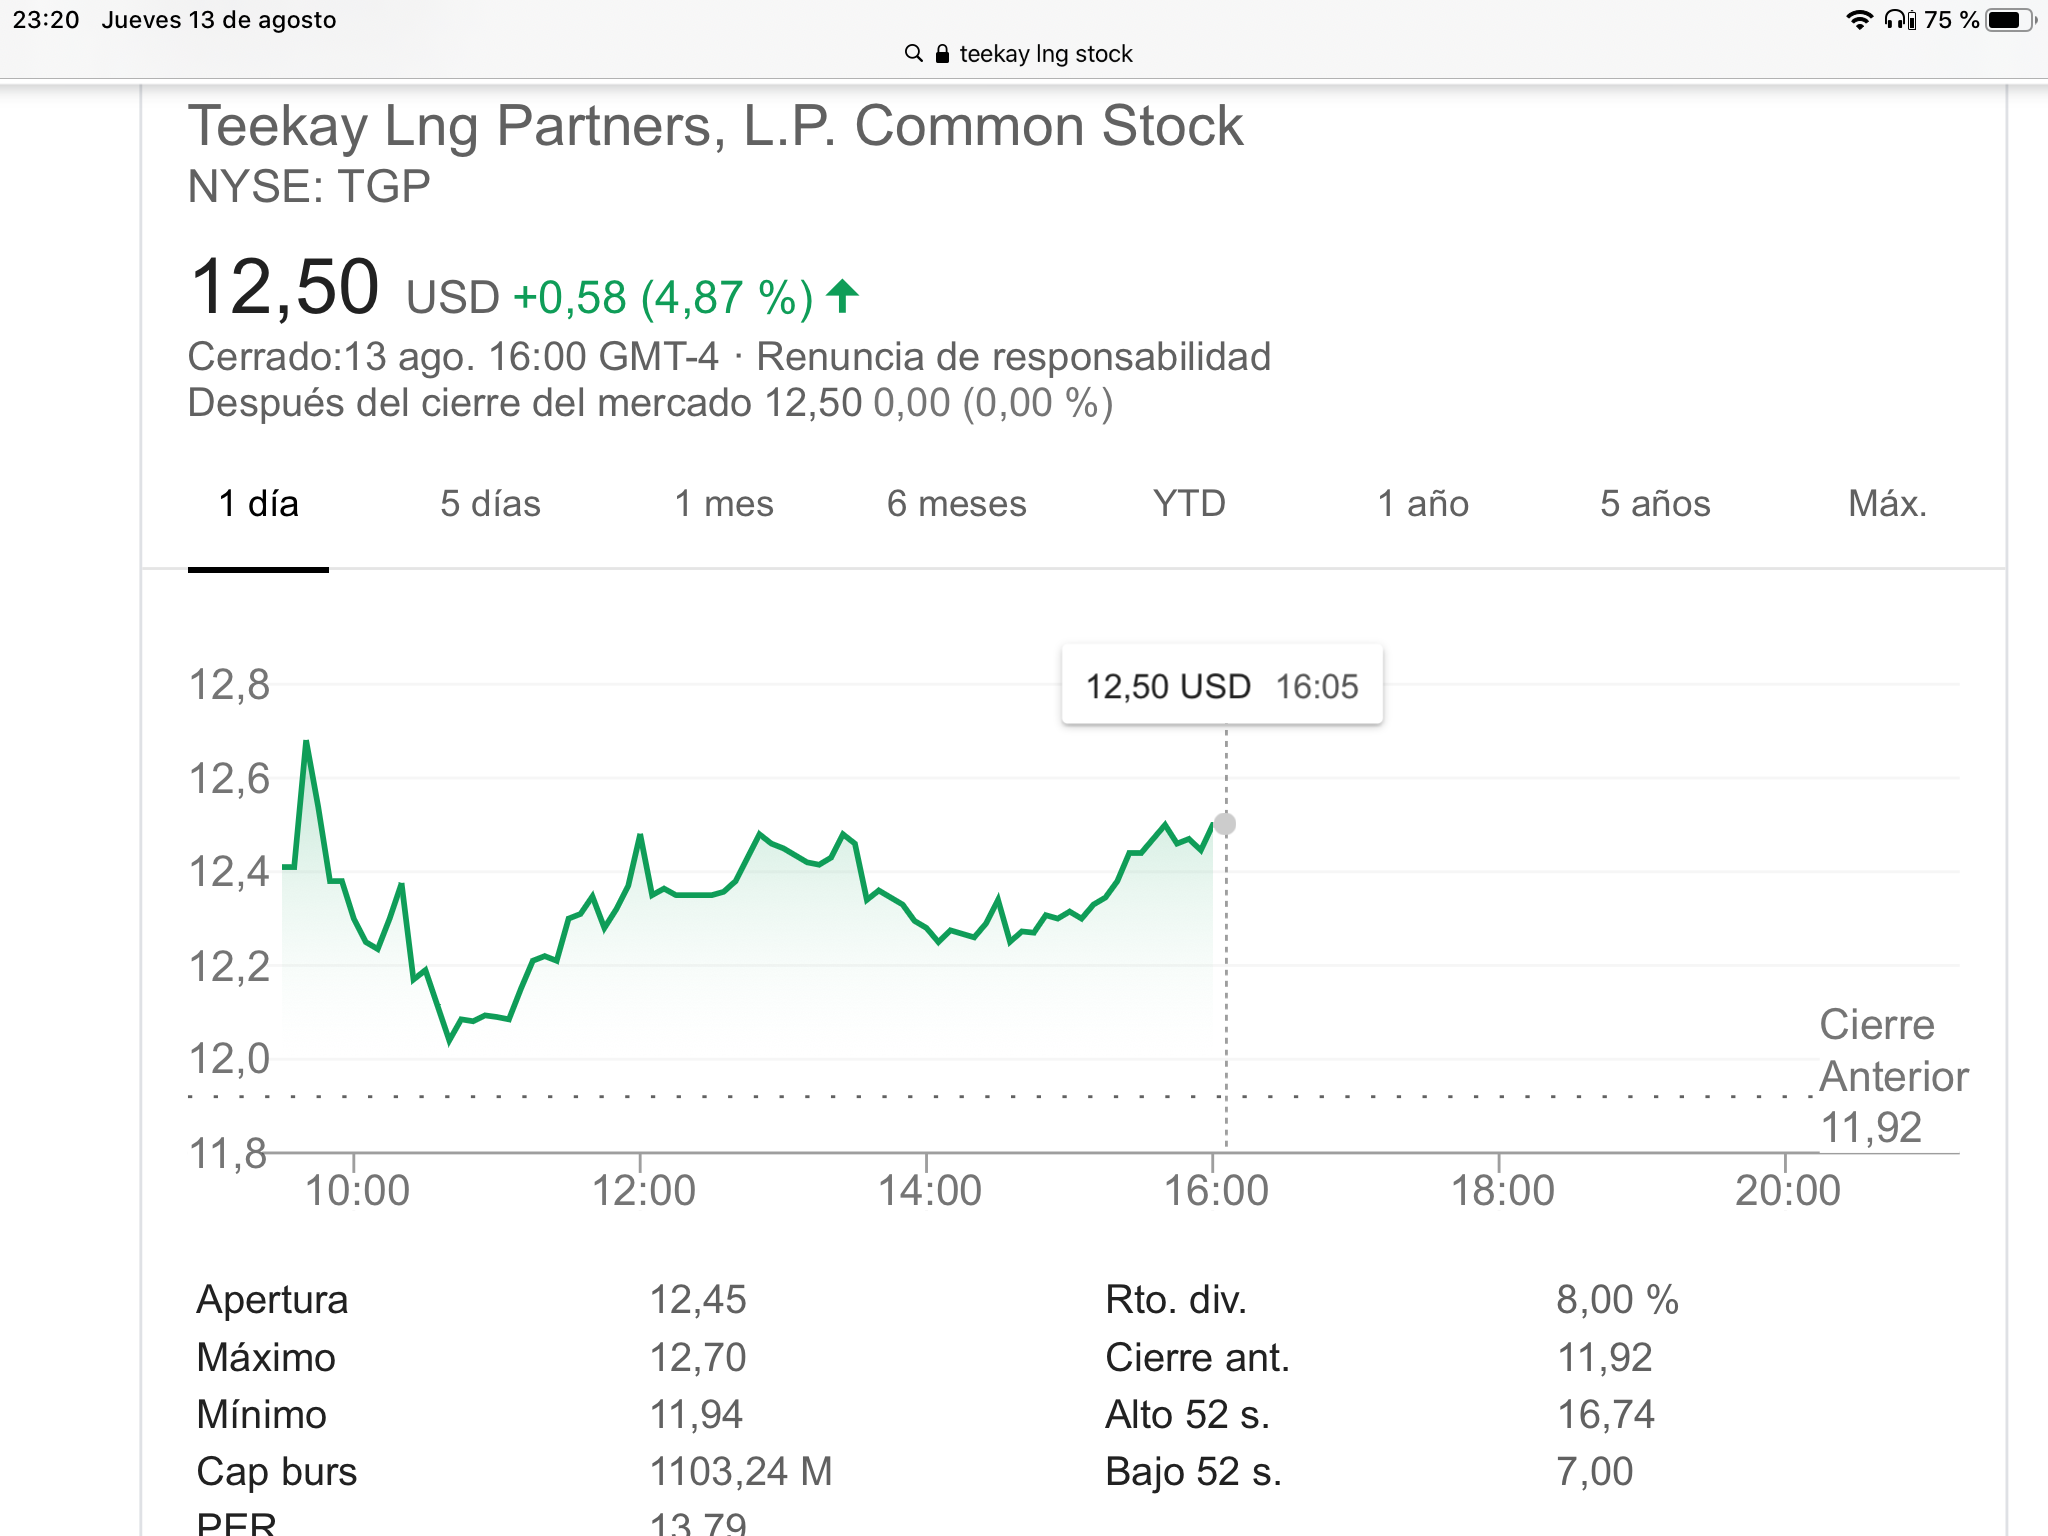Tap the Wi-Fi status icon

tap(1858, 20)
